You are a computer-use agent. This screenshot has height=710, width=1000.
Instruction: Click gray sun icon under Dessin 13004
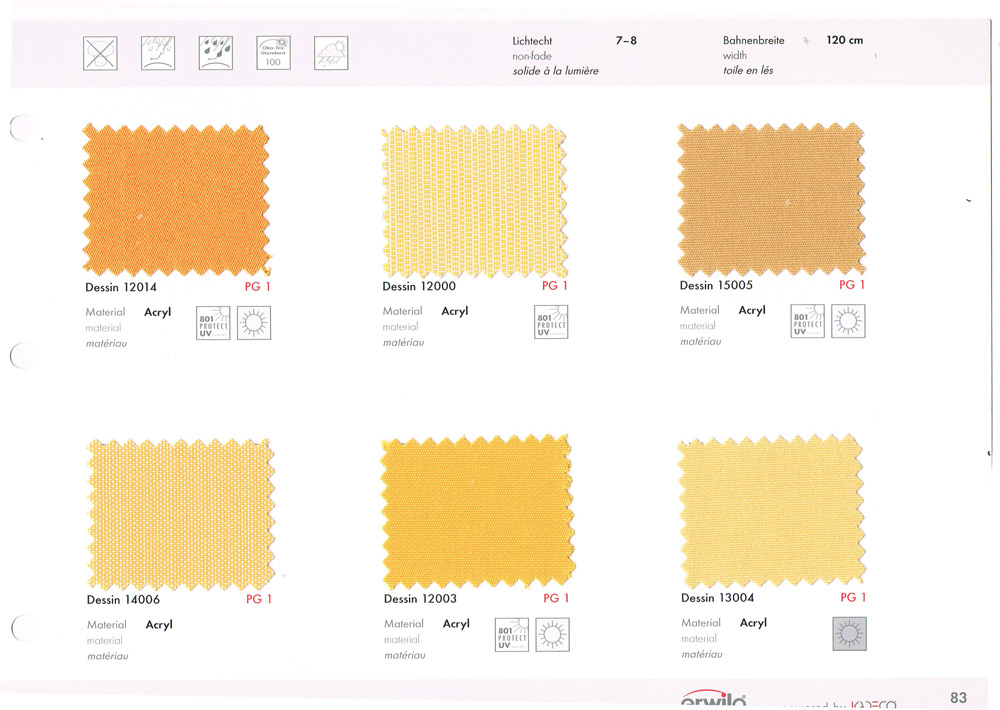click(x=849, y=633)
